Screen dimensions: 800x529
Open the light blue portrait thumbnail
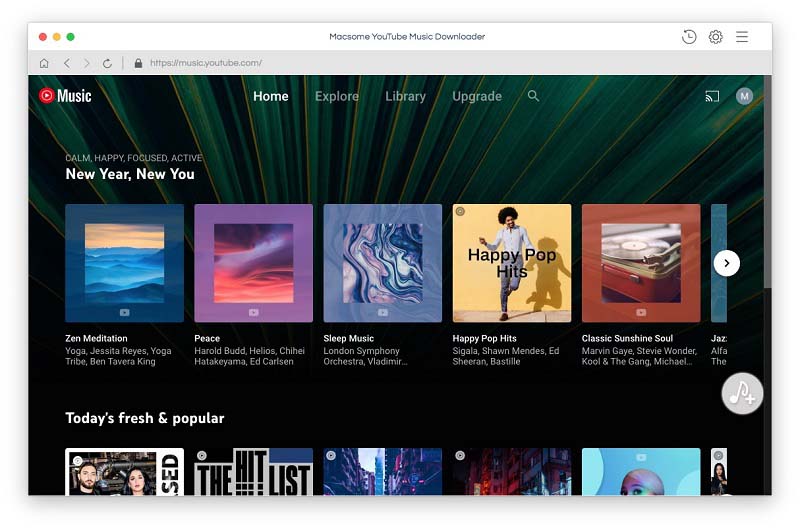click(x=641, y=472)
